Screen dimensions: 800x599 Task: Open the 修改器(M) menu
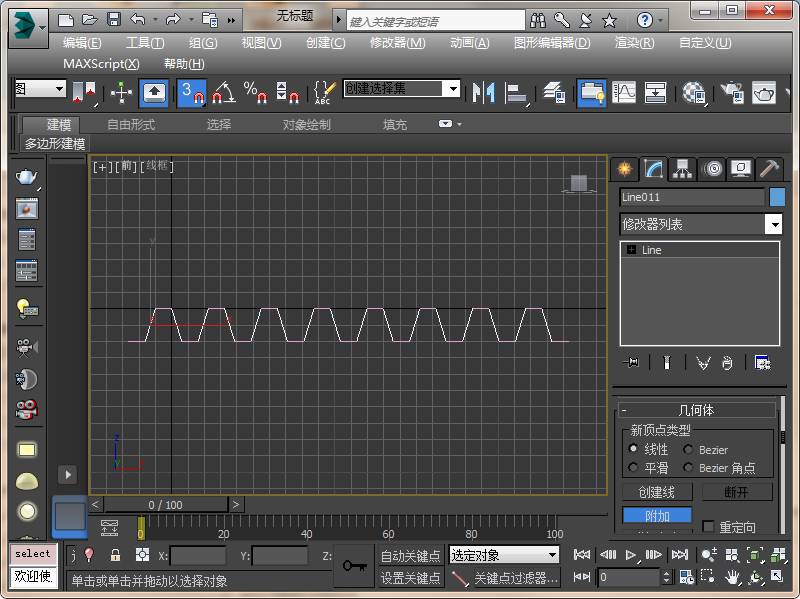coord(397,43)
